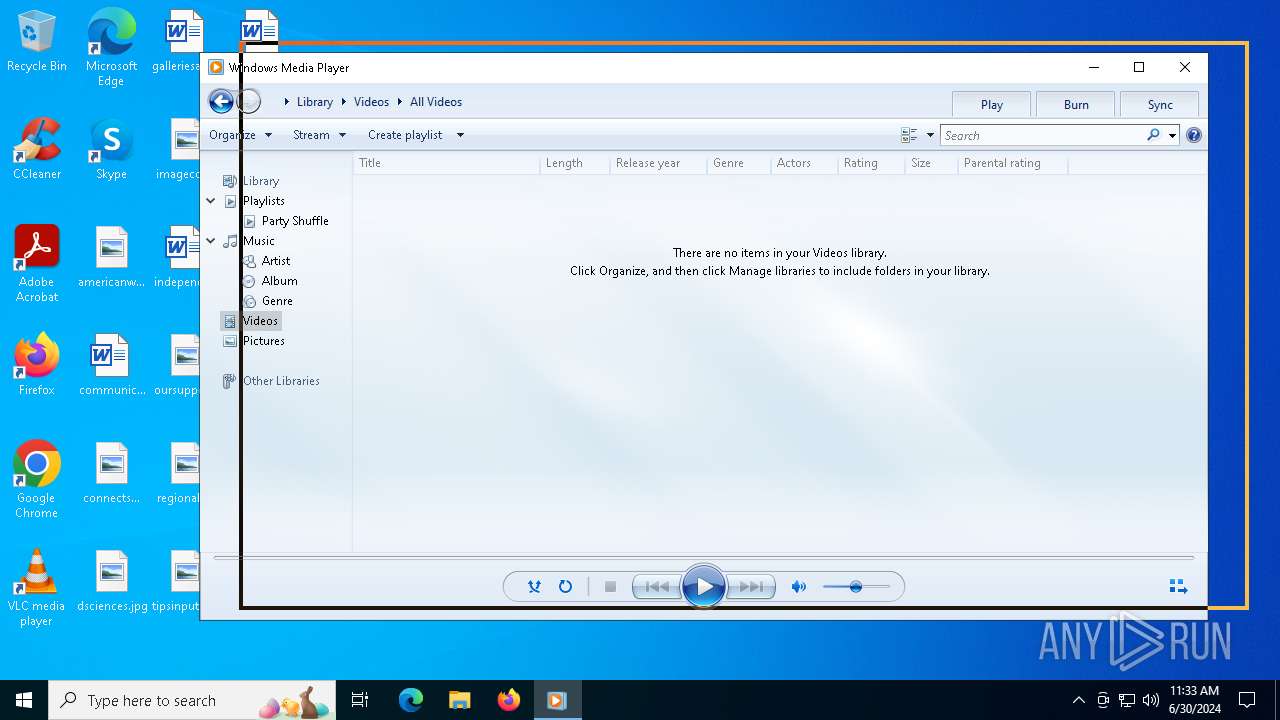Switch to the Burn tab

[1076, 104]
